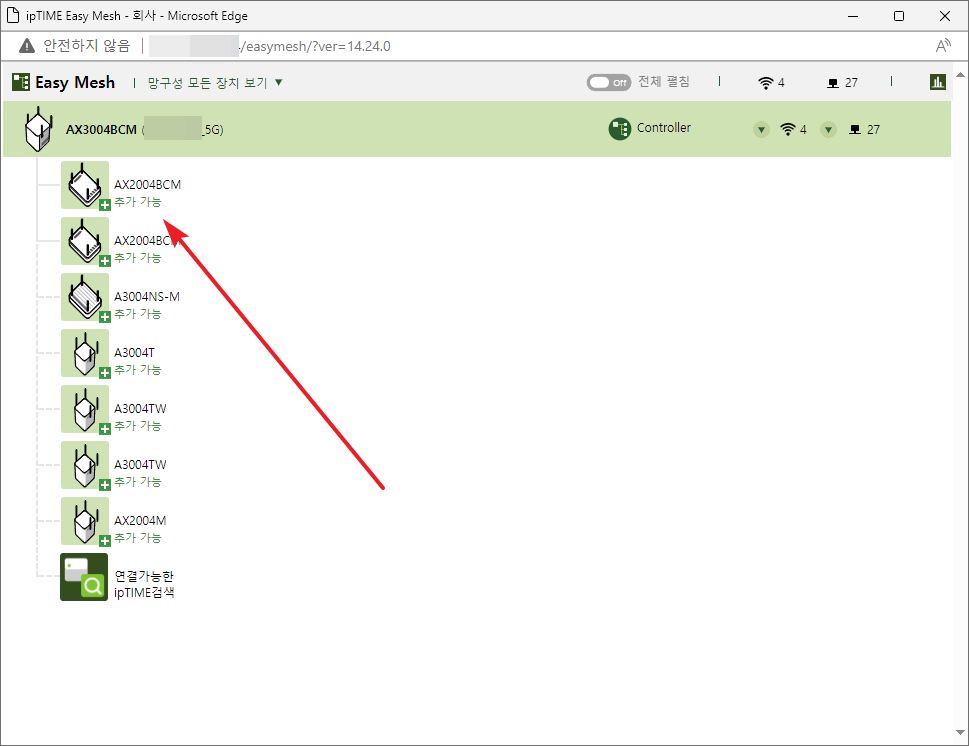Click the 연결가능한 ipTIME검색 label
Viewport: 969px width, 746px height.
145,584
